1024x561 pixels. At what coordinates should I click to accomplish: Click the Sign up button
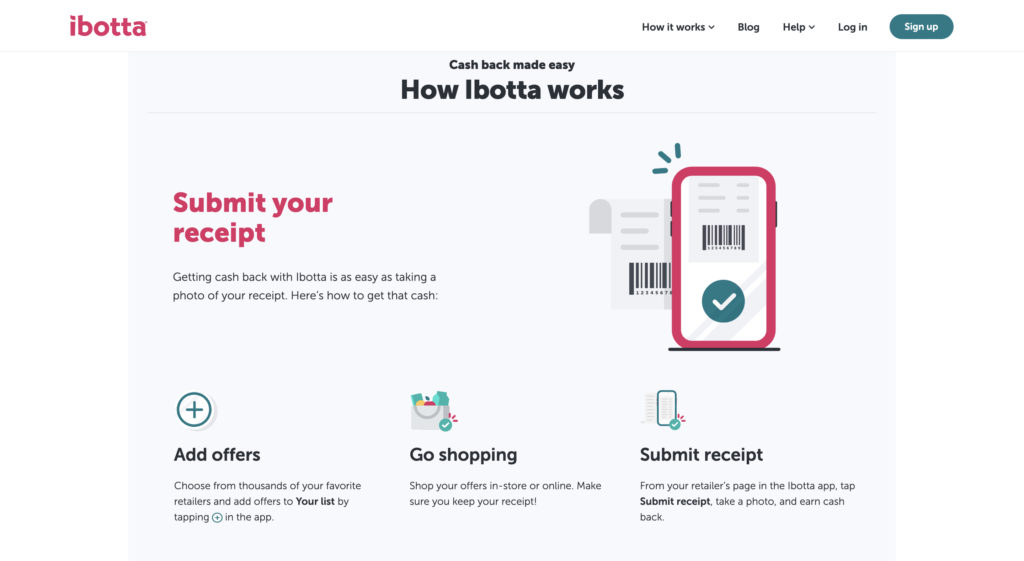(921, 27)
